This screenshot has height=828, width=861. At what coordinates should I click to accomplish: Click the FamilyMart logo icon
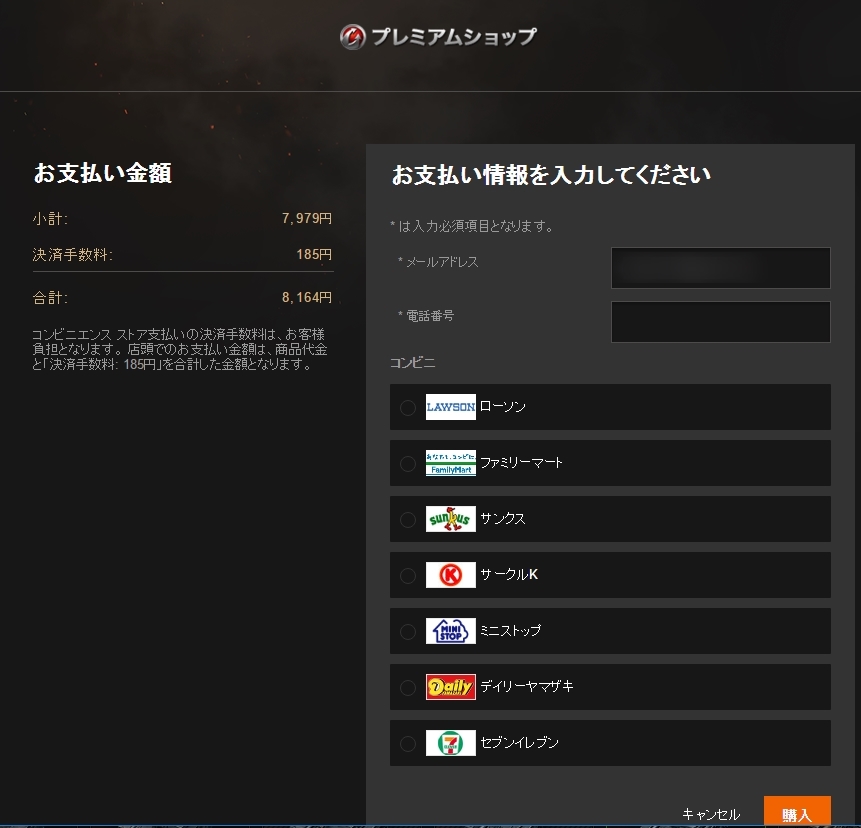[x=449, y=463]
